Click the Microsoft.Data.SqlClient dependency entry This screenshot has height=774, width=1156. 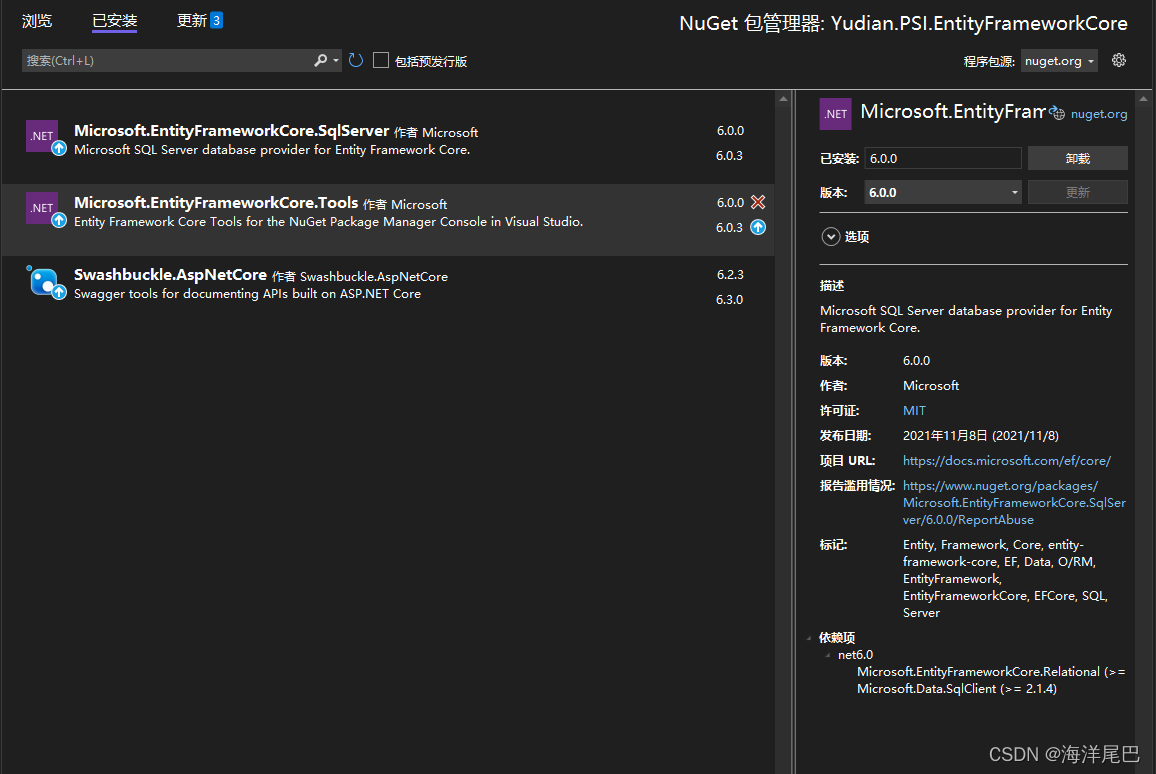click(x=956, y=688)
